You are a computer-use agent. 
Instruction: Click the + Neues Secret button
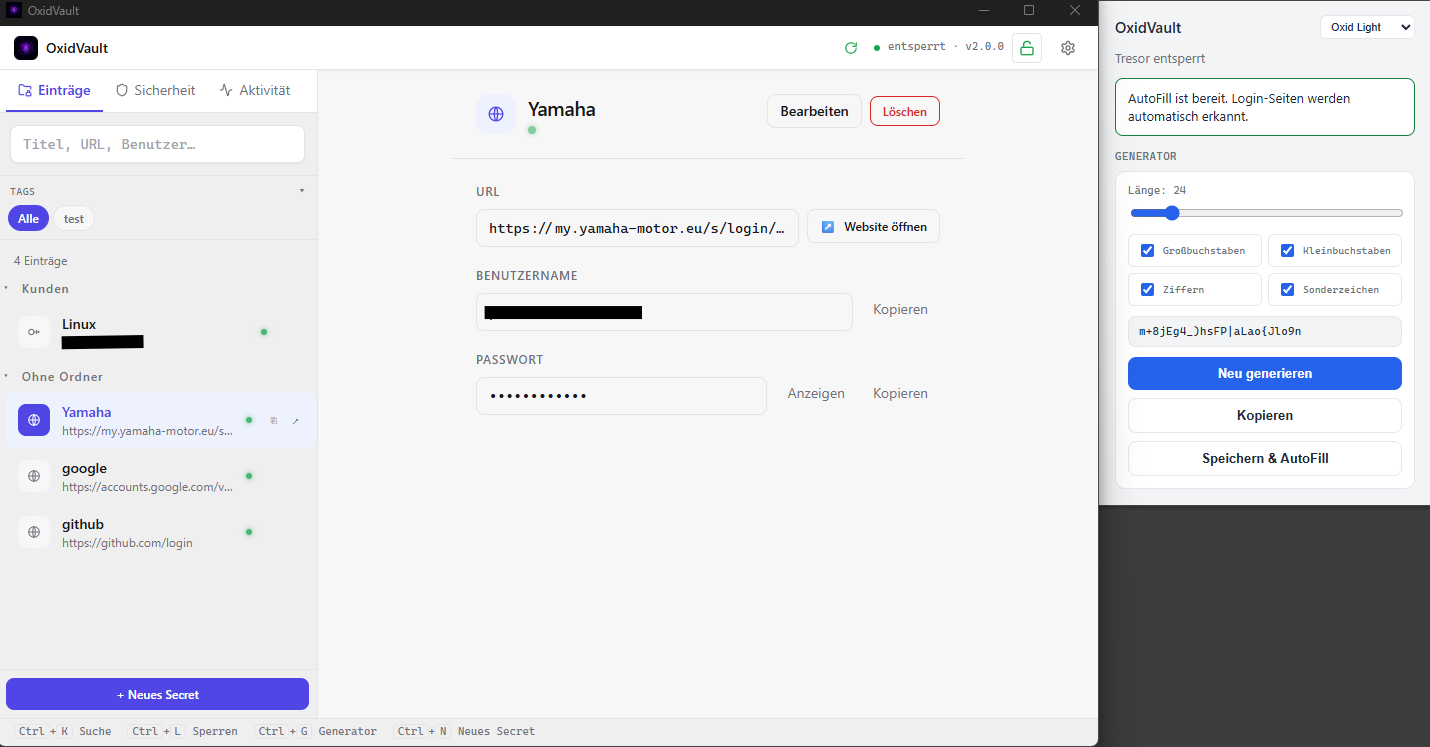(157, 694)
